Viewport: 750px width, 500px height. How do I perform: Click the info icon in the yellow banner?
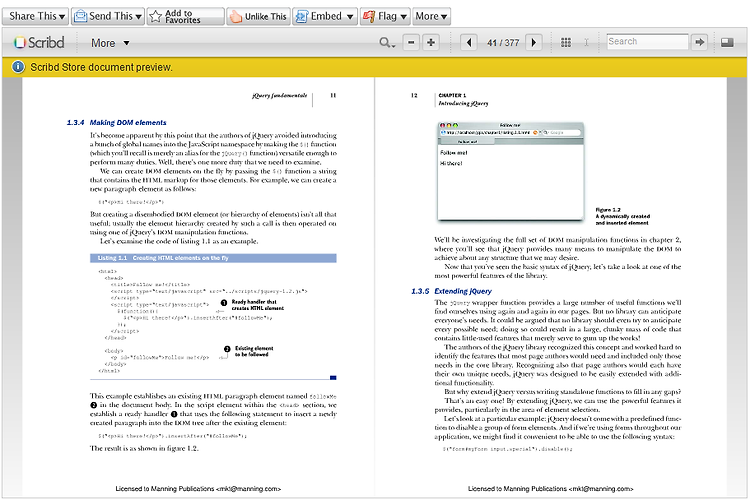(18, 67)
